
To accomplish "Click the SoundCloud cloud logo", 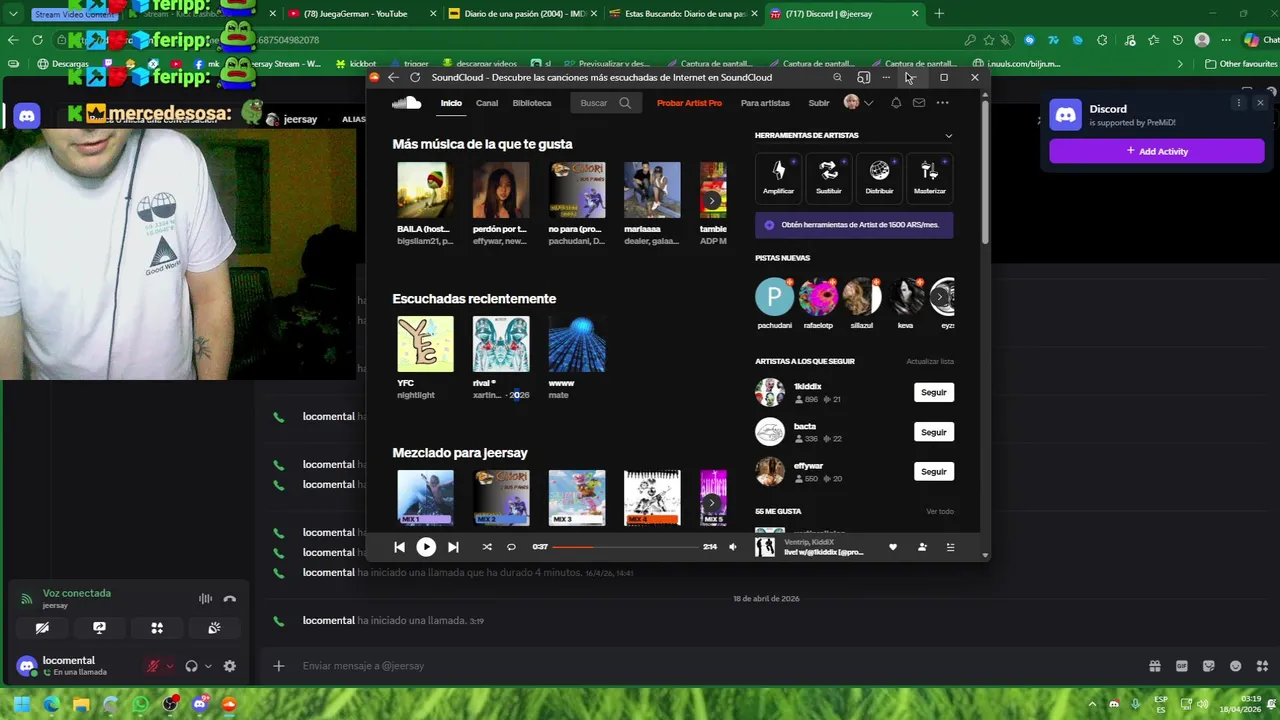I will [407, 103].
